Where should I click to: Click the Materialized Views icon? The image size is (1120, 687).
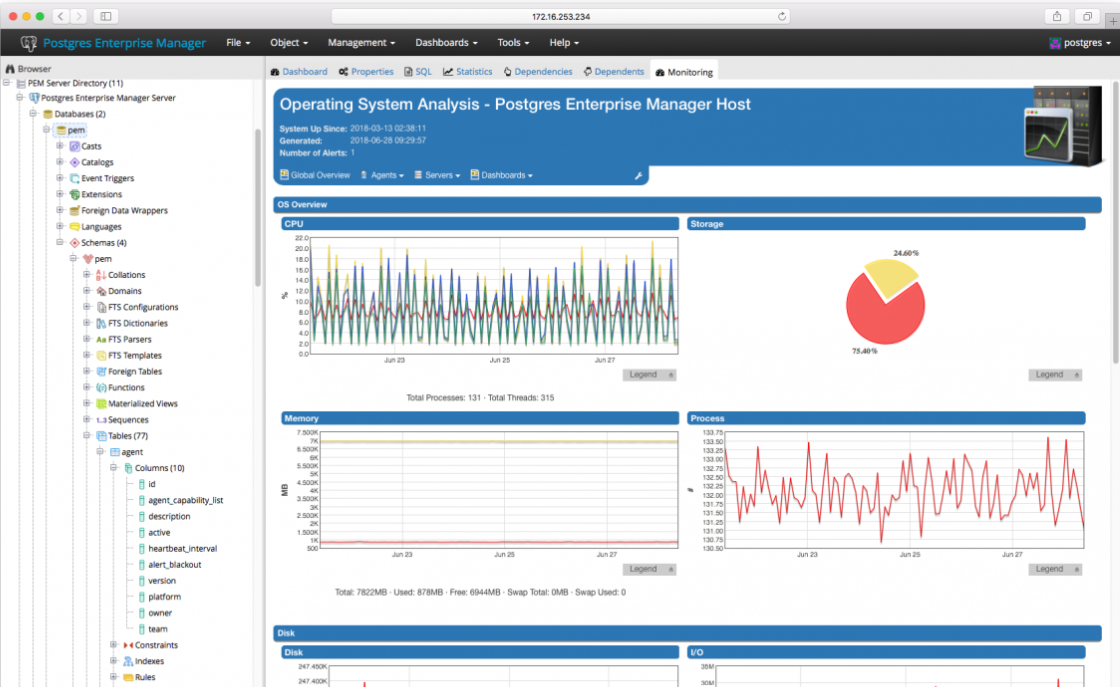coord(101,403)
